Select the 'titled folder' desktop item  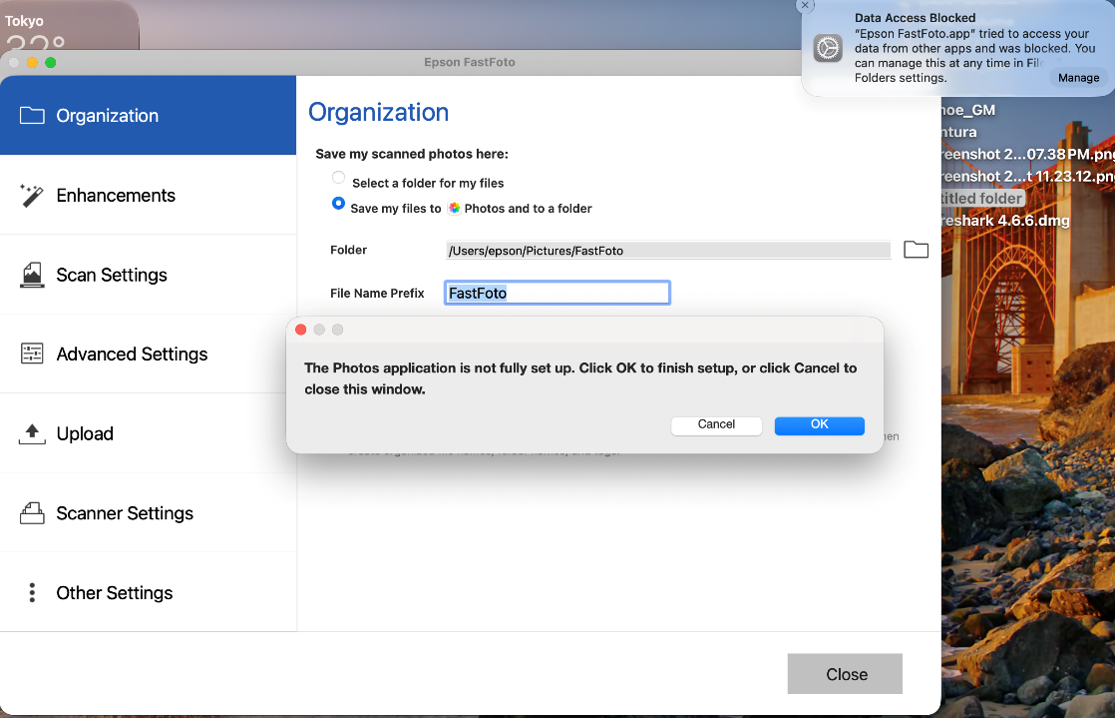[983, 198]
